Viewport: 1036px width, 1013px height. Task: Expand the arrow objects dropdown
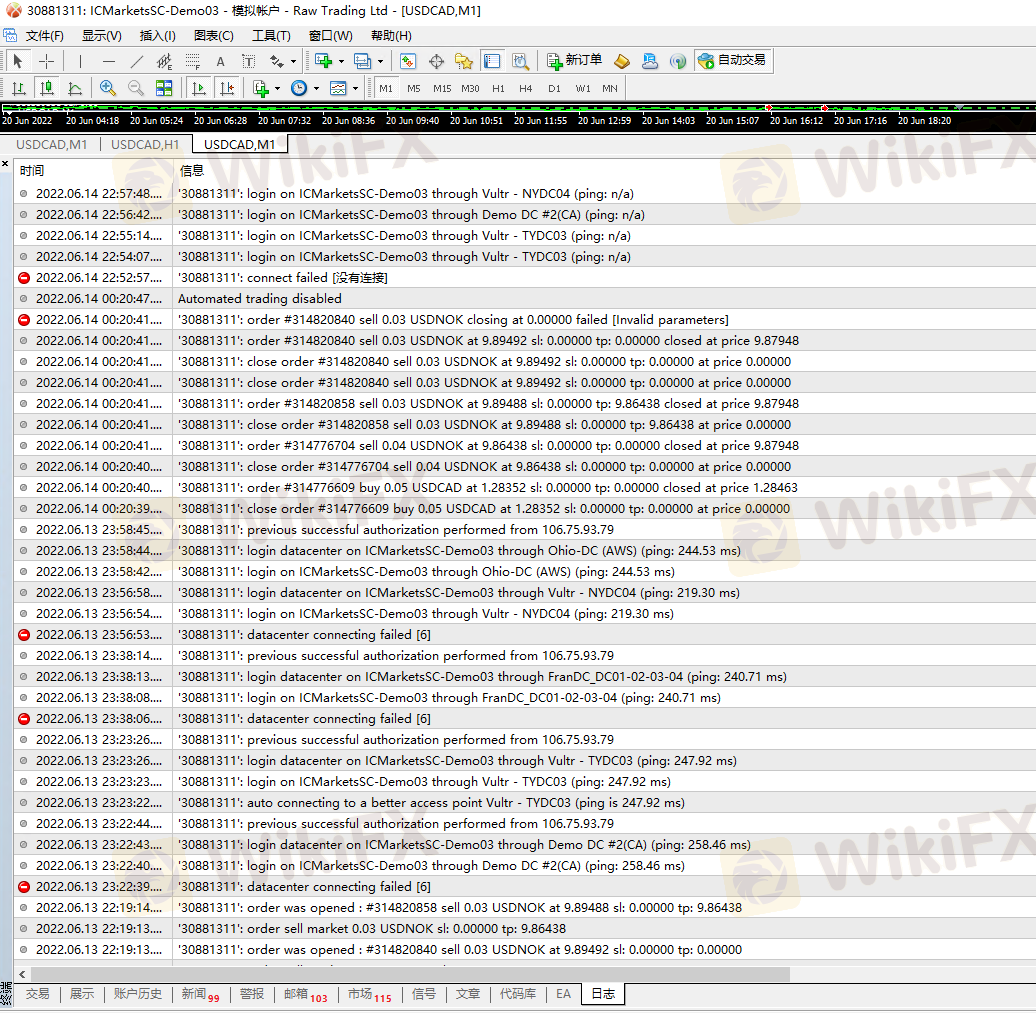coord(293,61)
